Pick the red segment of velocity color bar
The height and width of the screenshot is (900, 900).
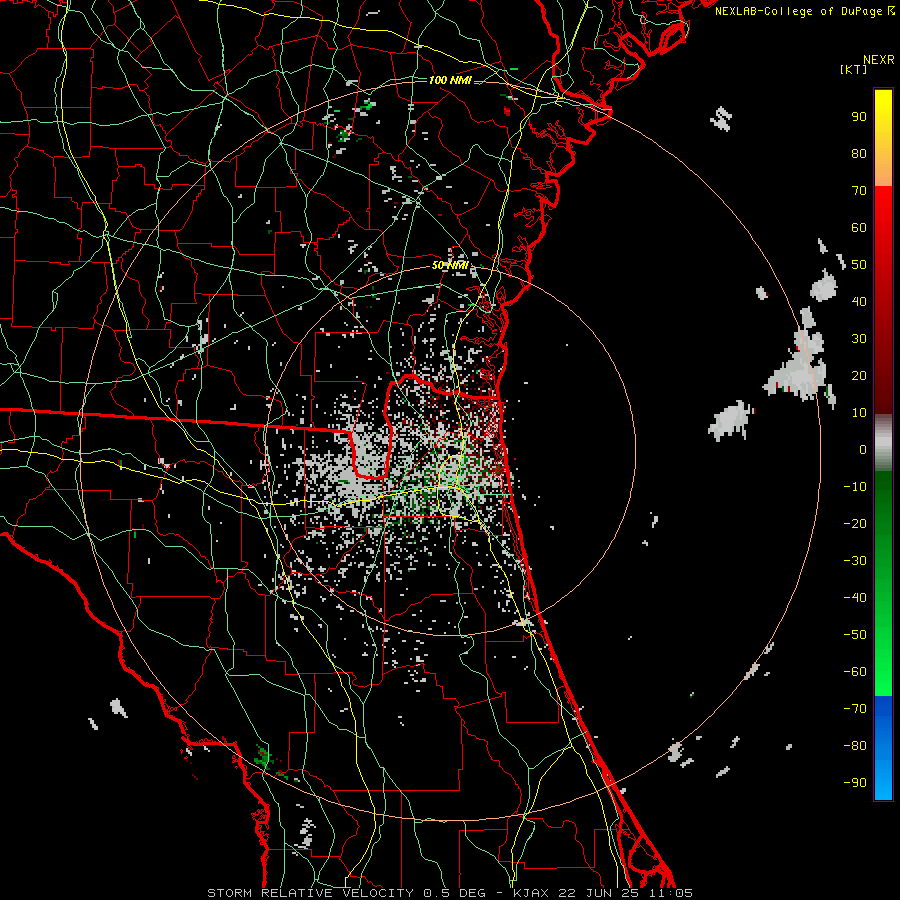coord(883,300)
